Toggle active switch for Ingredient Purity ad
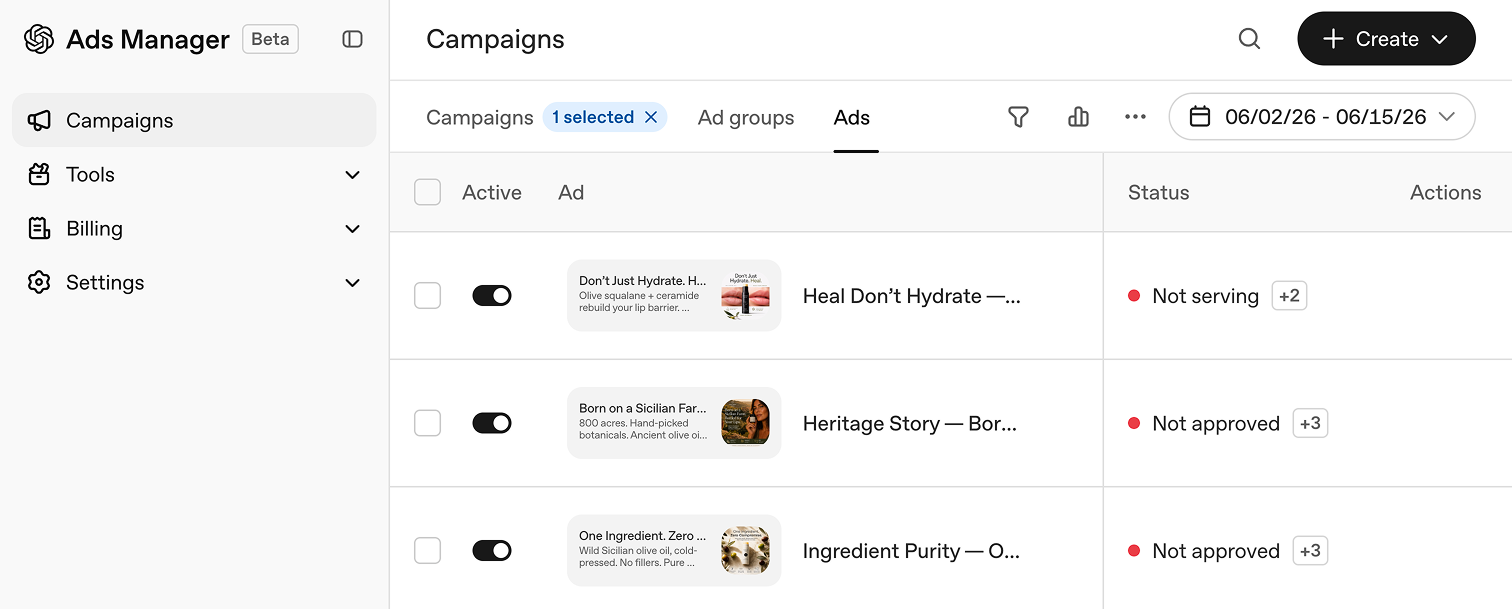1512x609 pixels. click(x=492, y=550)
